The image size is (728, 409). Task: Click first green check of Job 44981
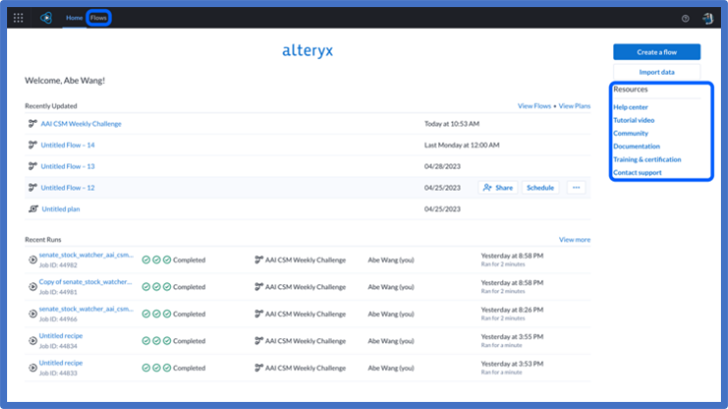pyautogui.click(x=146, y=287)
